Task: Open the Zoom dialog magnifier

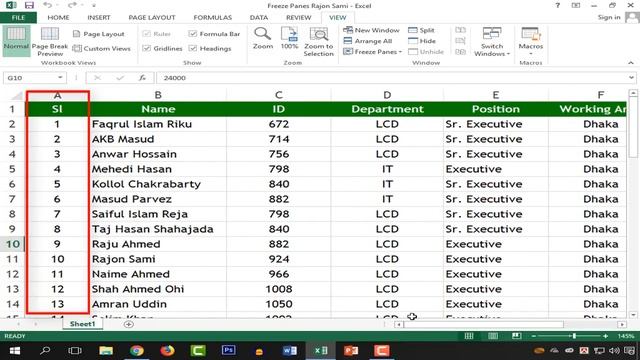Action: 262,38
